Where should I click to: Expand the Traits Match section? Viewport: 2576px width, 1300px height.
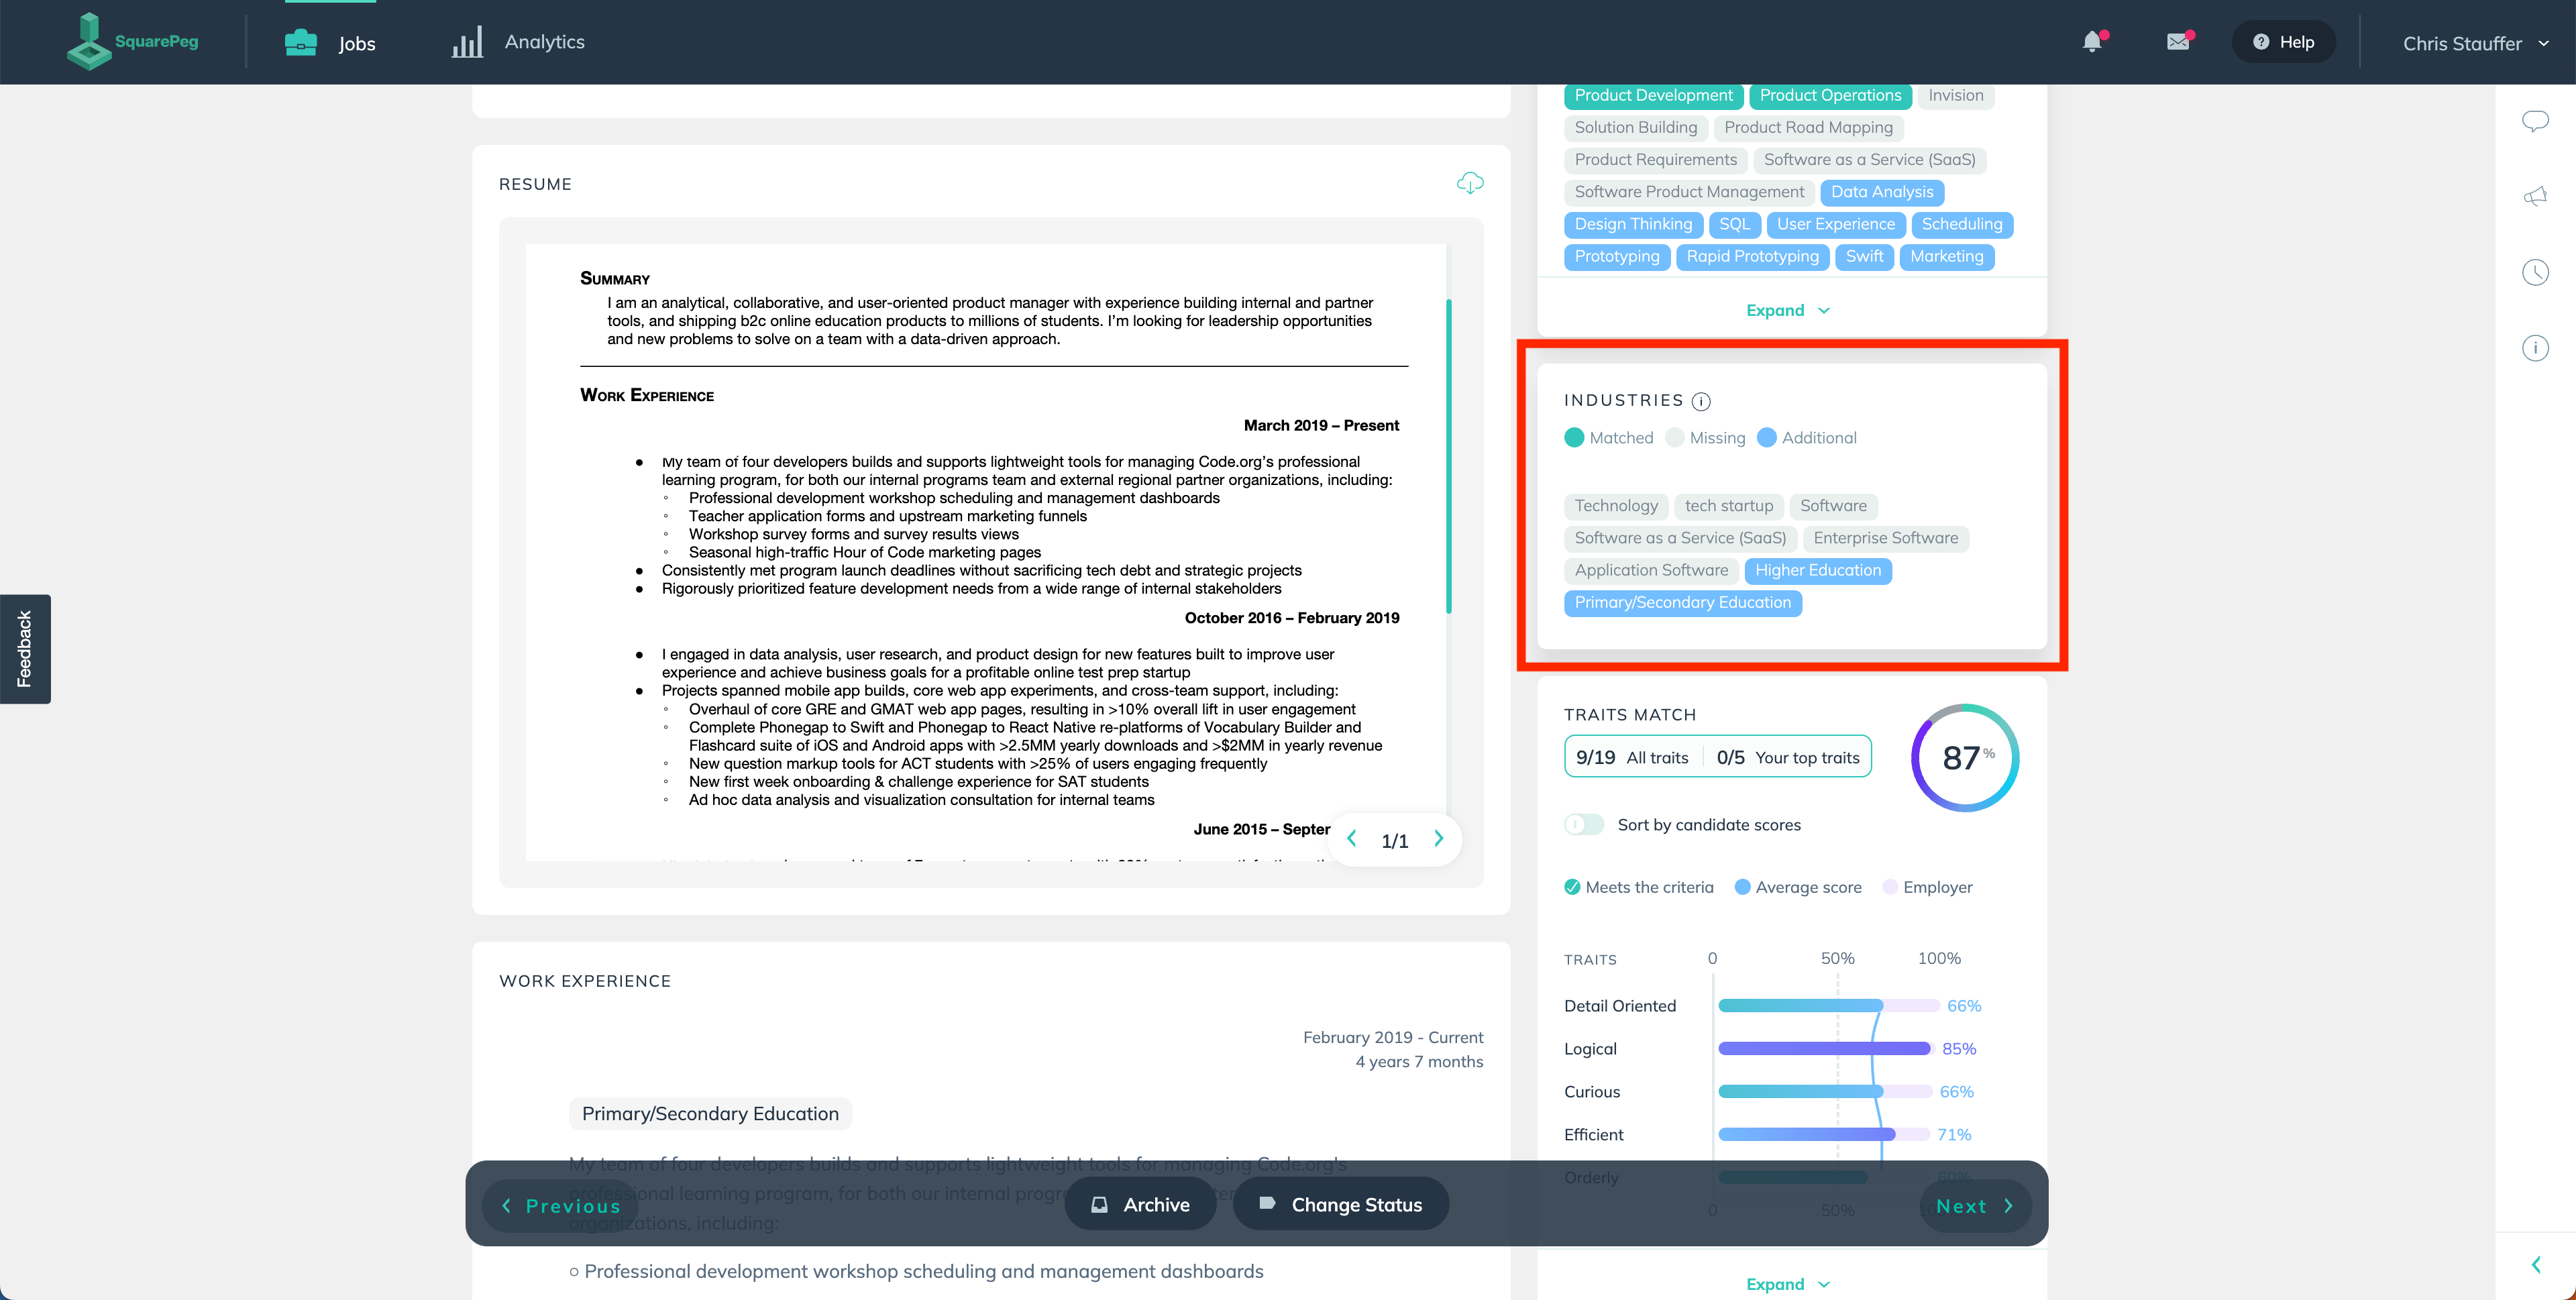click(1788, 1284)
